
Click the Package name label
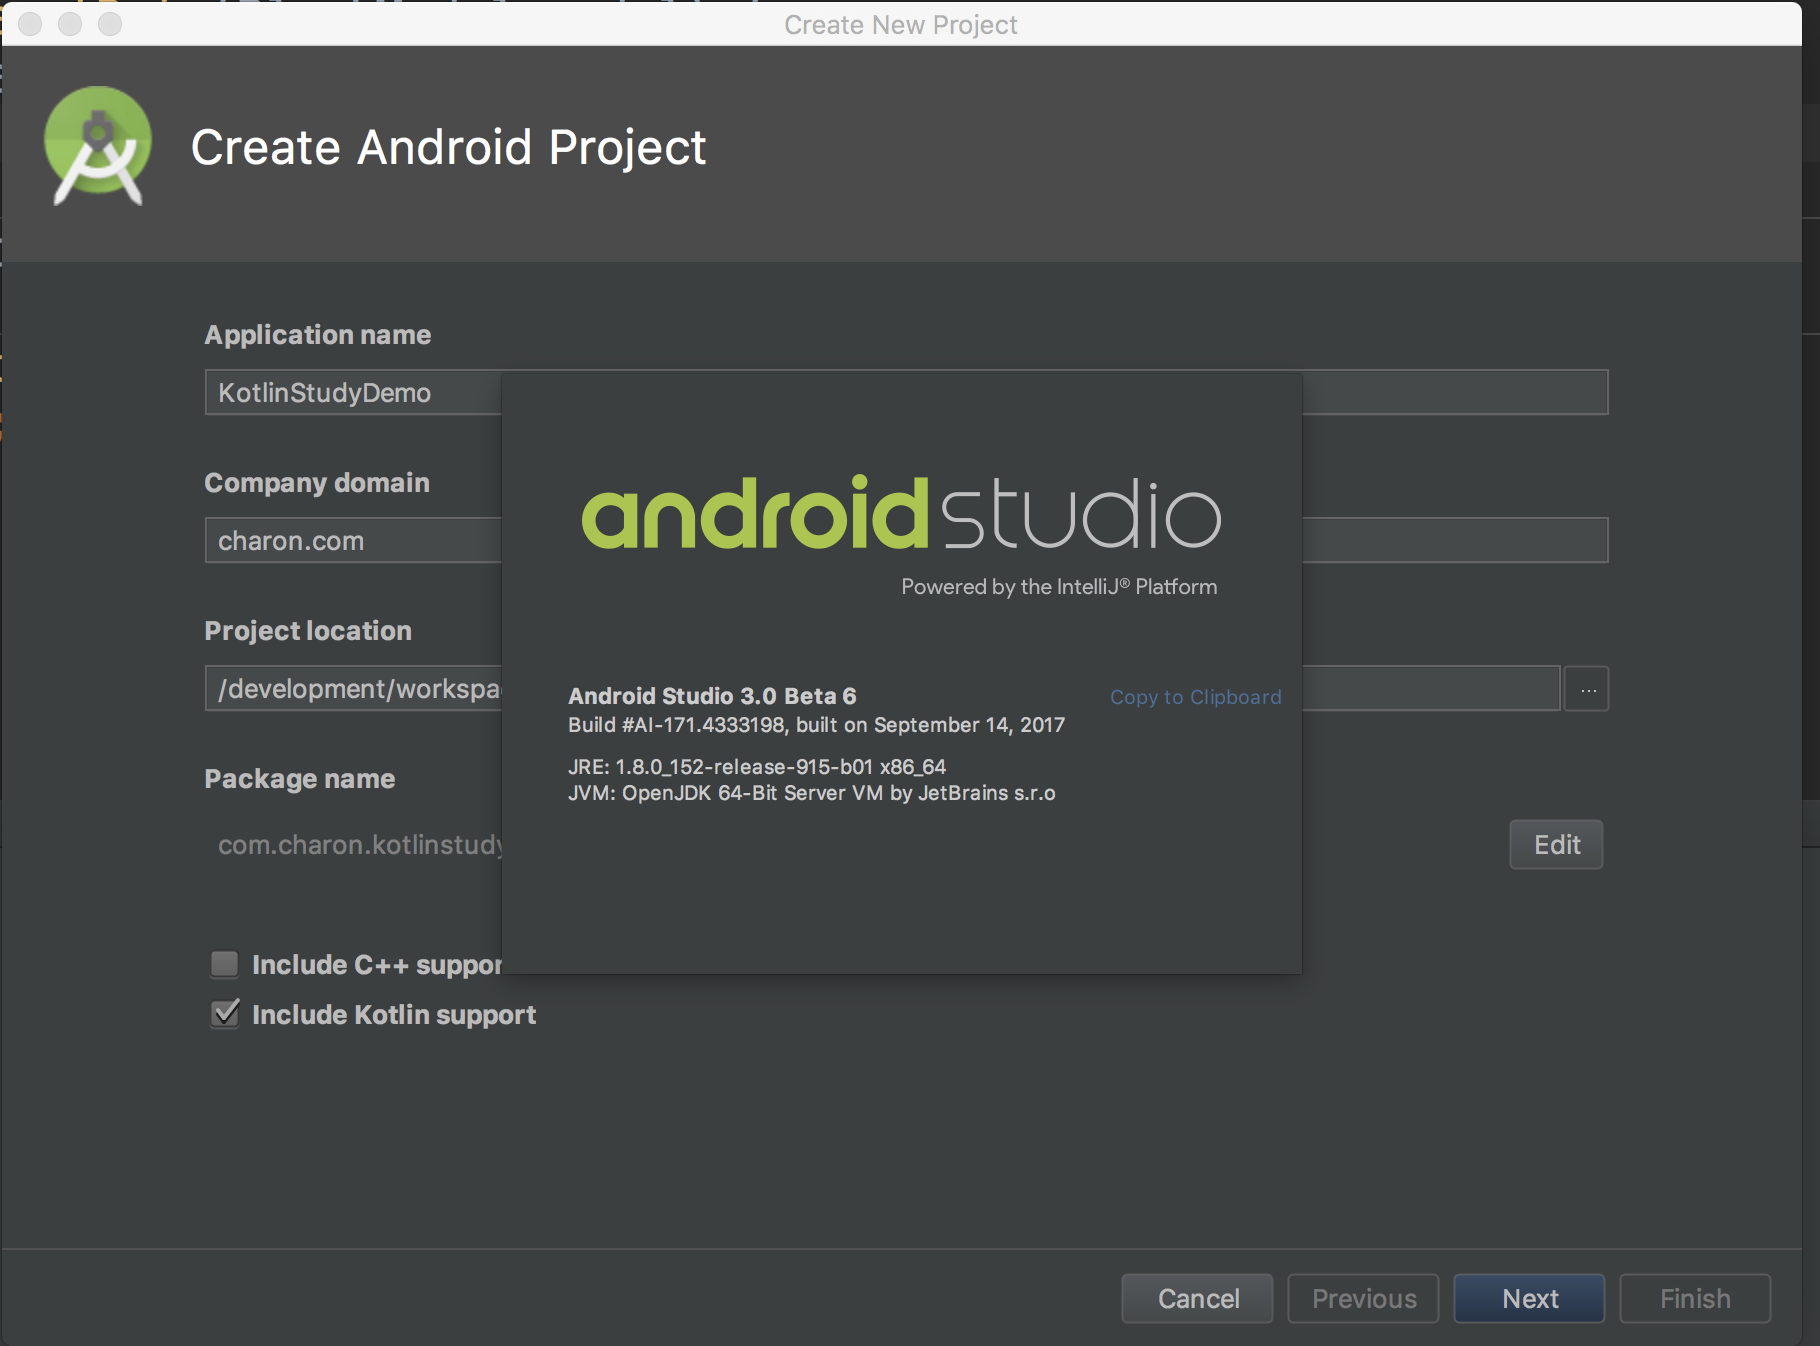[x=300, y=779]
